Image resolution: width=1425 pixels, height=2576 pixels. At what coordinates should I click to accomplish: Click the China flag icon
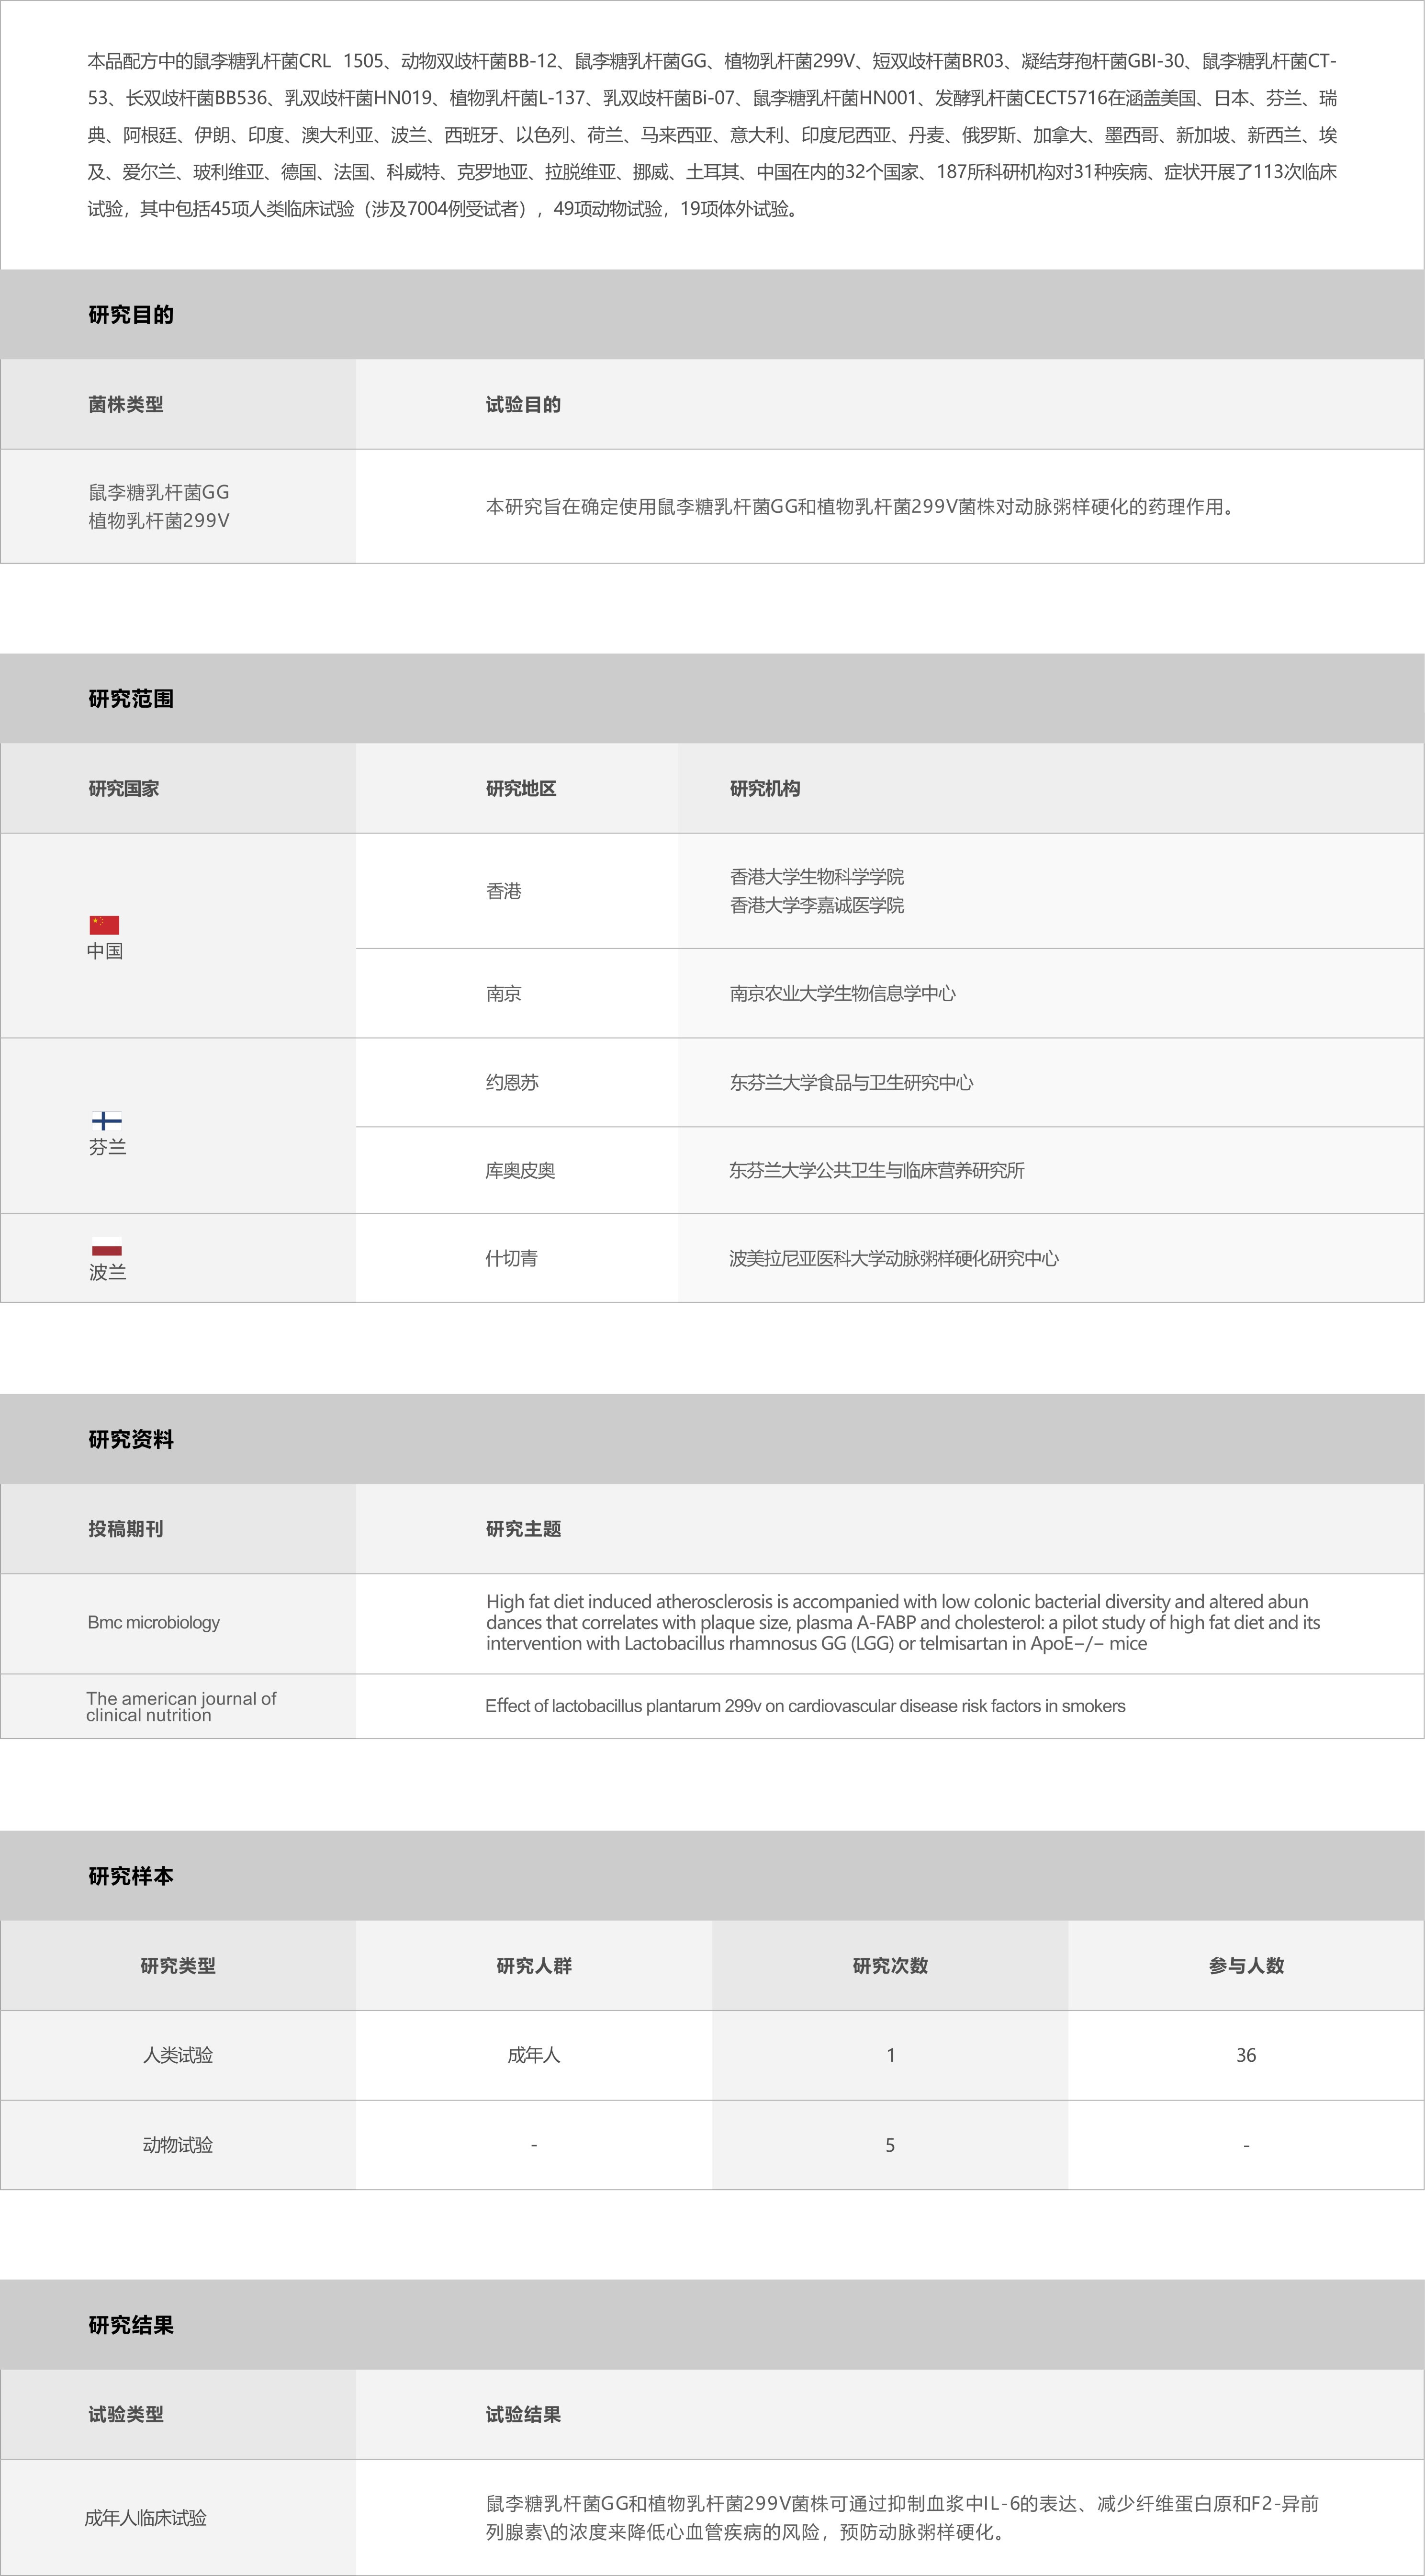point(104,925)
